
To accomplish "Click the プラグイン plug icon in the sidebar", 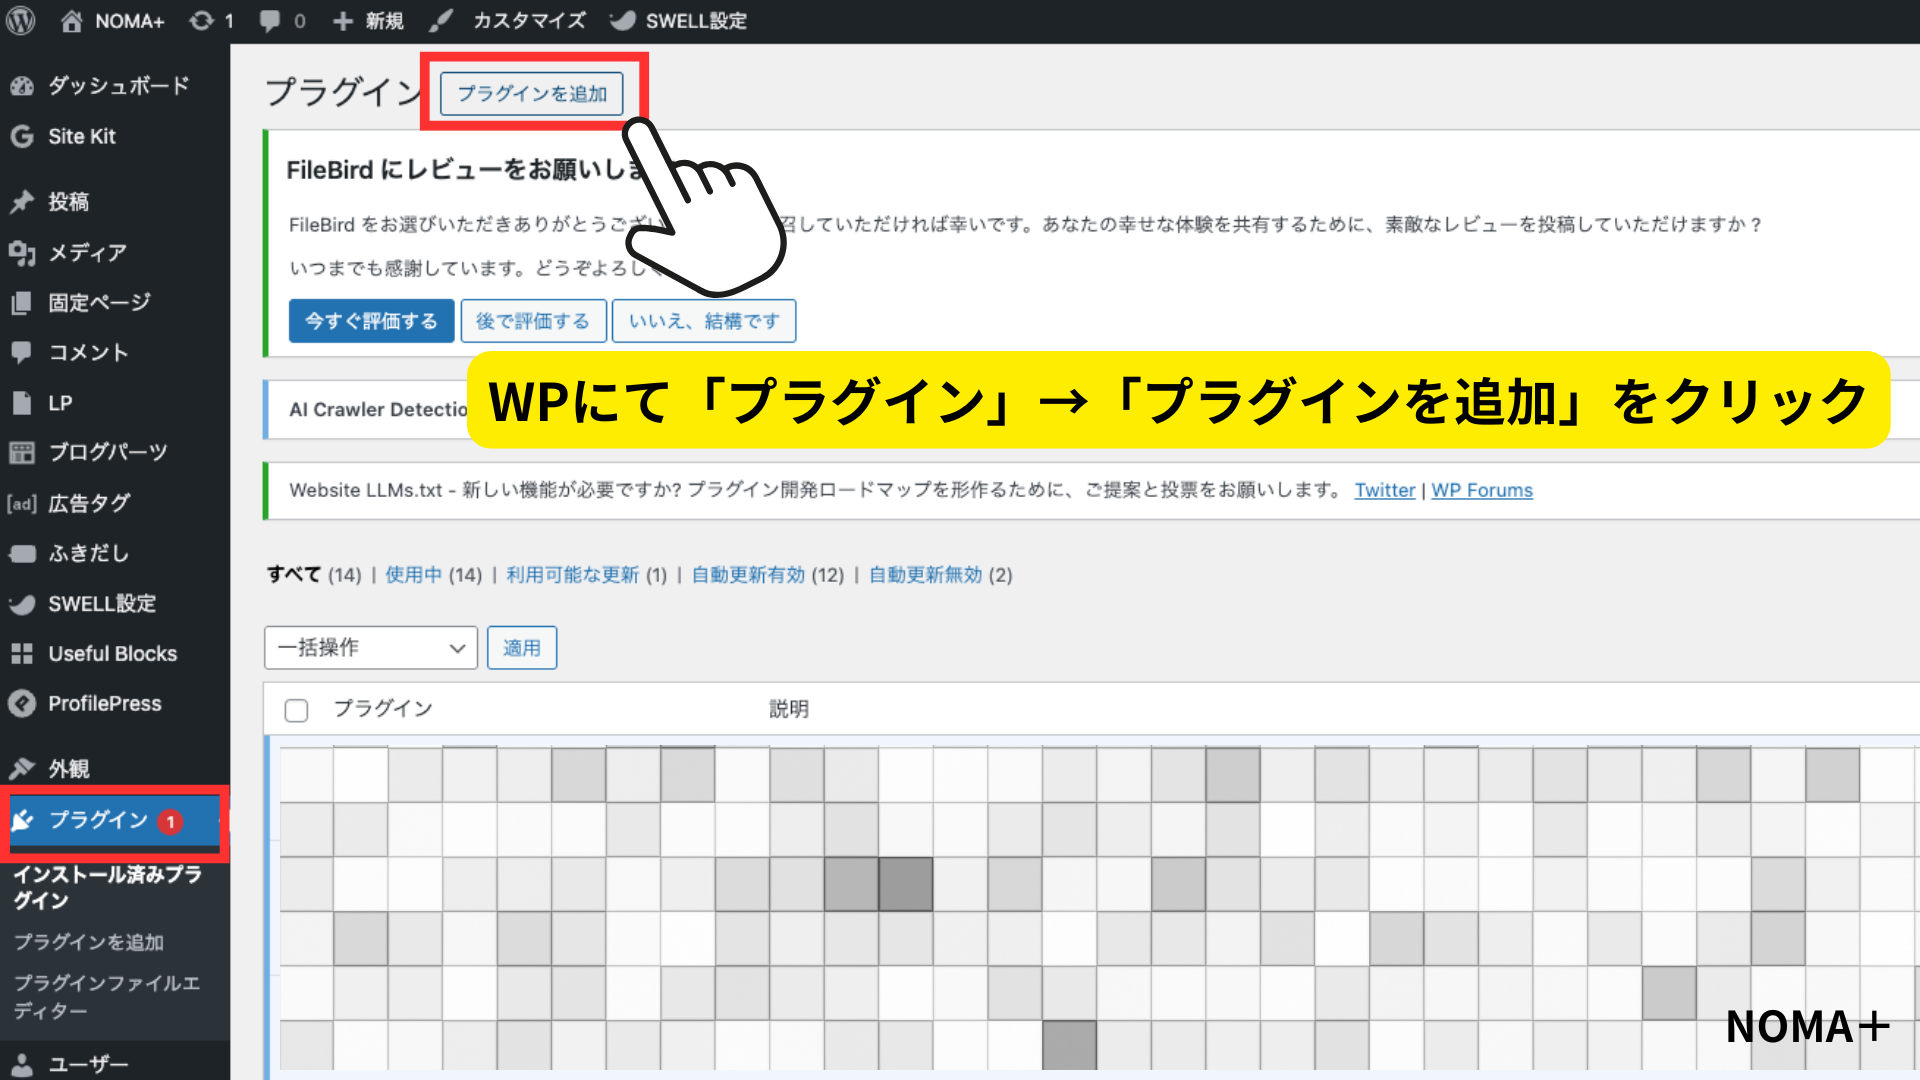I will pos(23,821).
